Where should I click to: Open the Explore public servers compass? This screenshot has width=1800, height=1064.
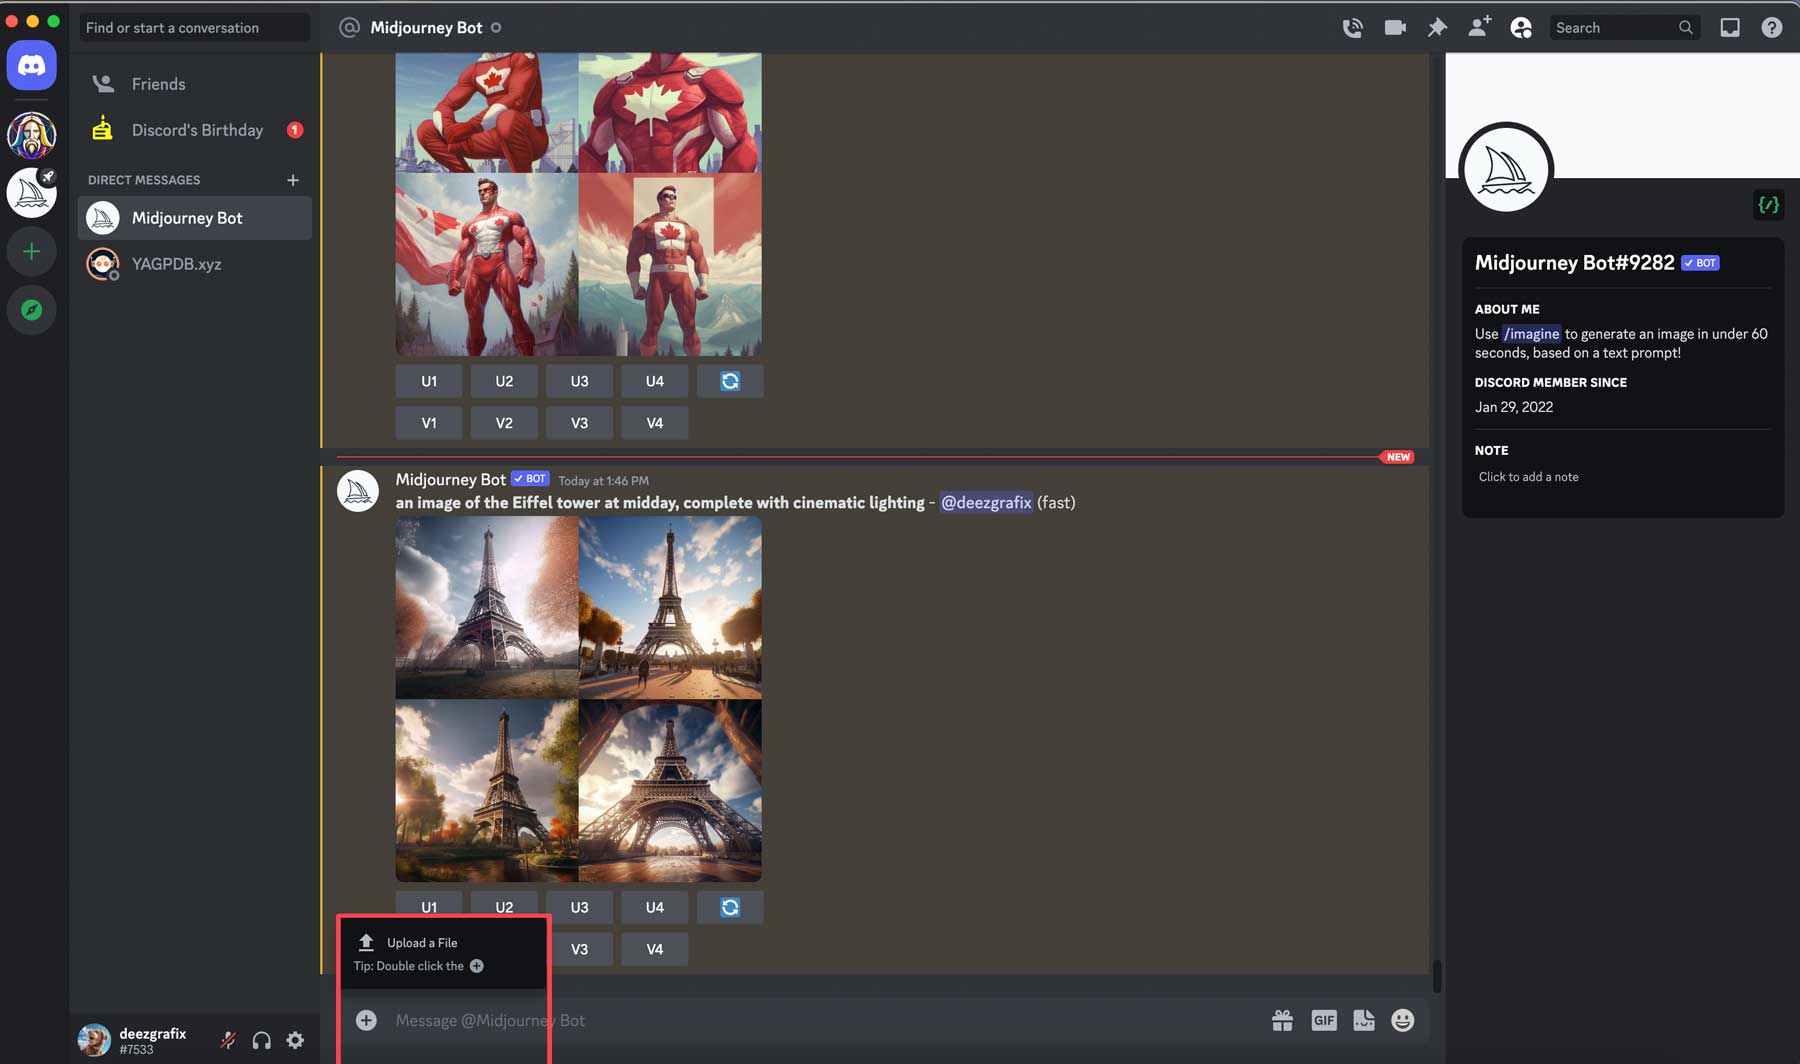click(31, 310)
